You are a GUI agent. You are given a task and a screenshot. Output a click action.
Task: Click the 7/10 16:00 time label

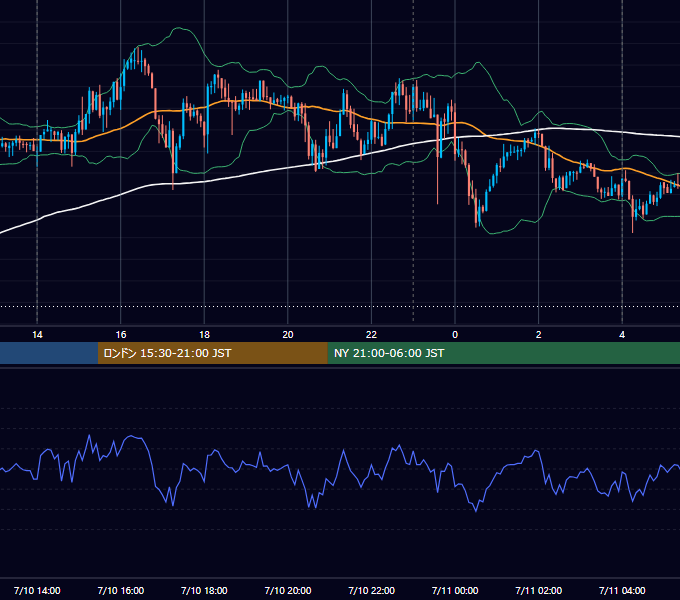click(x=121, y=590)
